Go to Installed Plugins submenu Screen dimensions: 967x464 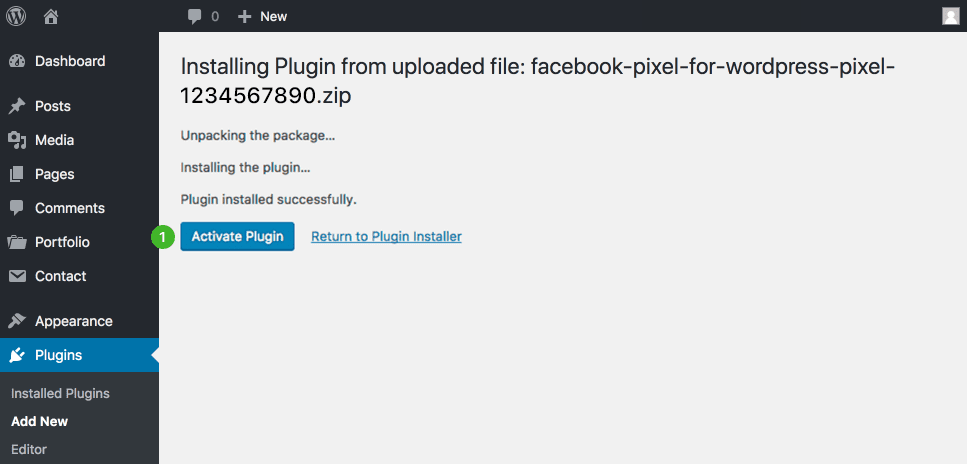tap(60, 393)
